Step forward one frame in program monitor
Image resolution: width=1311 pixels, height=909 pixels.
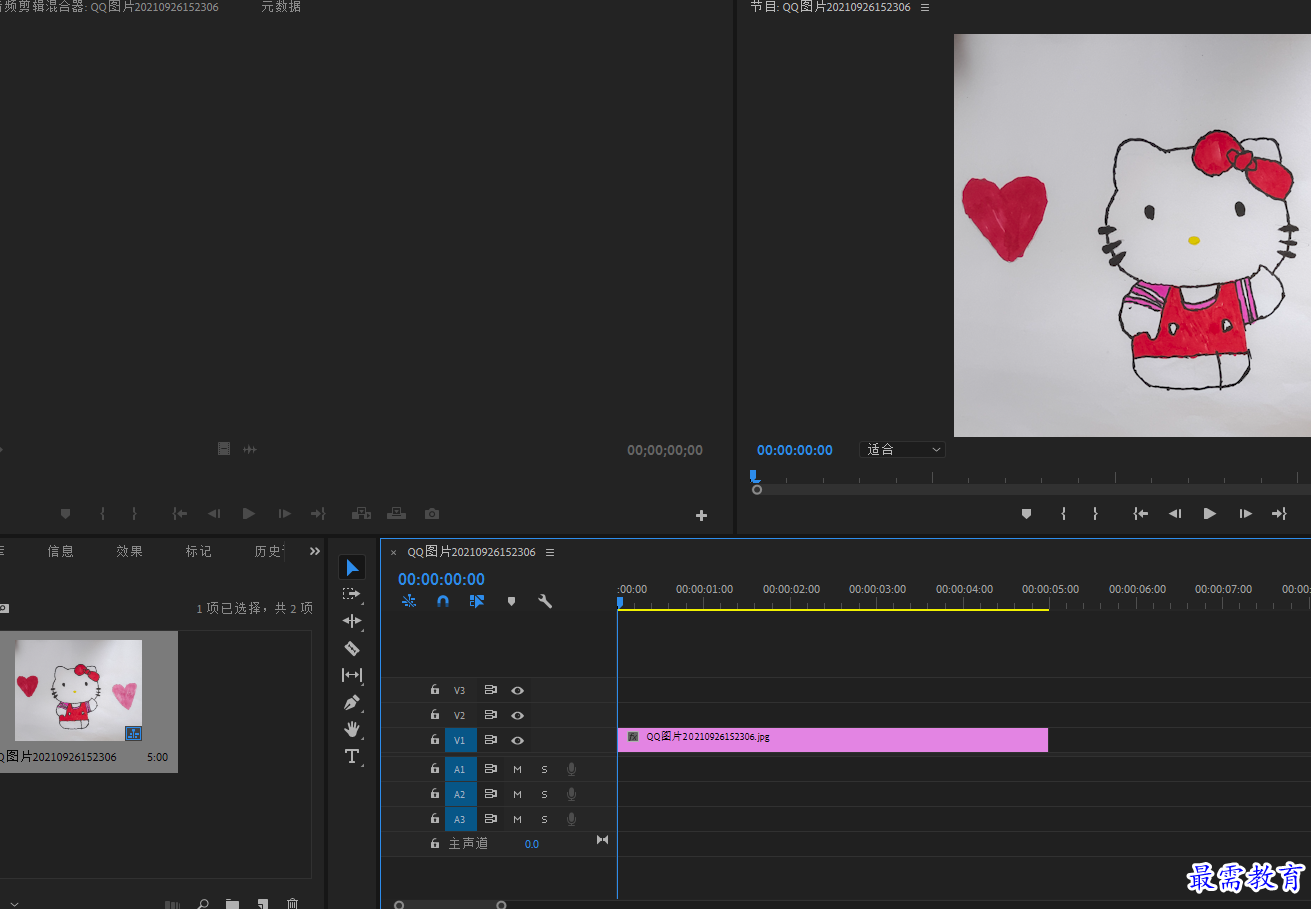point(1245,514)
